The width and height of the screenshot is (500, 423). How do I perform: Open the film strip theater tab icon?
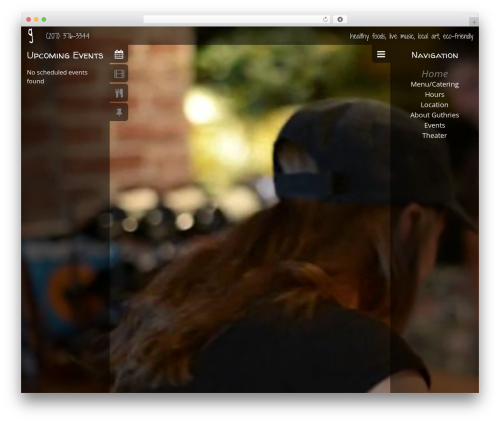(x=119, y=74)
